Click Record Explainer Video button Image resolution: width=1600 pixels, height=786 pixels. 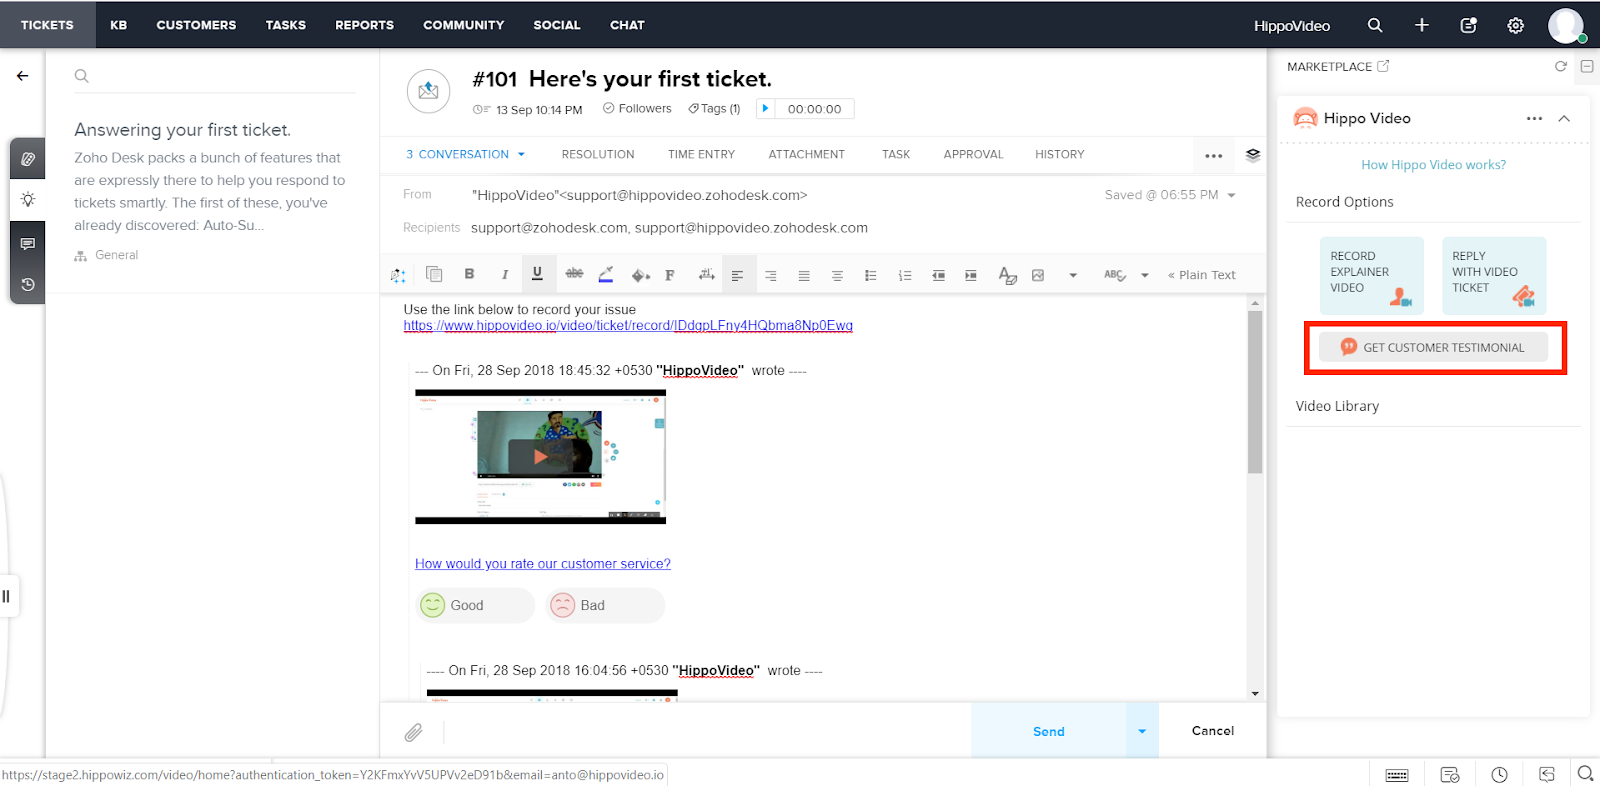[1372, 276]
